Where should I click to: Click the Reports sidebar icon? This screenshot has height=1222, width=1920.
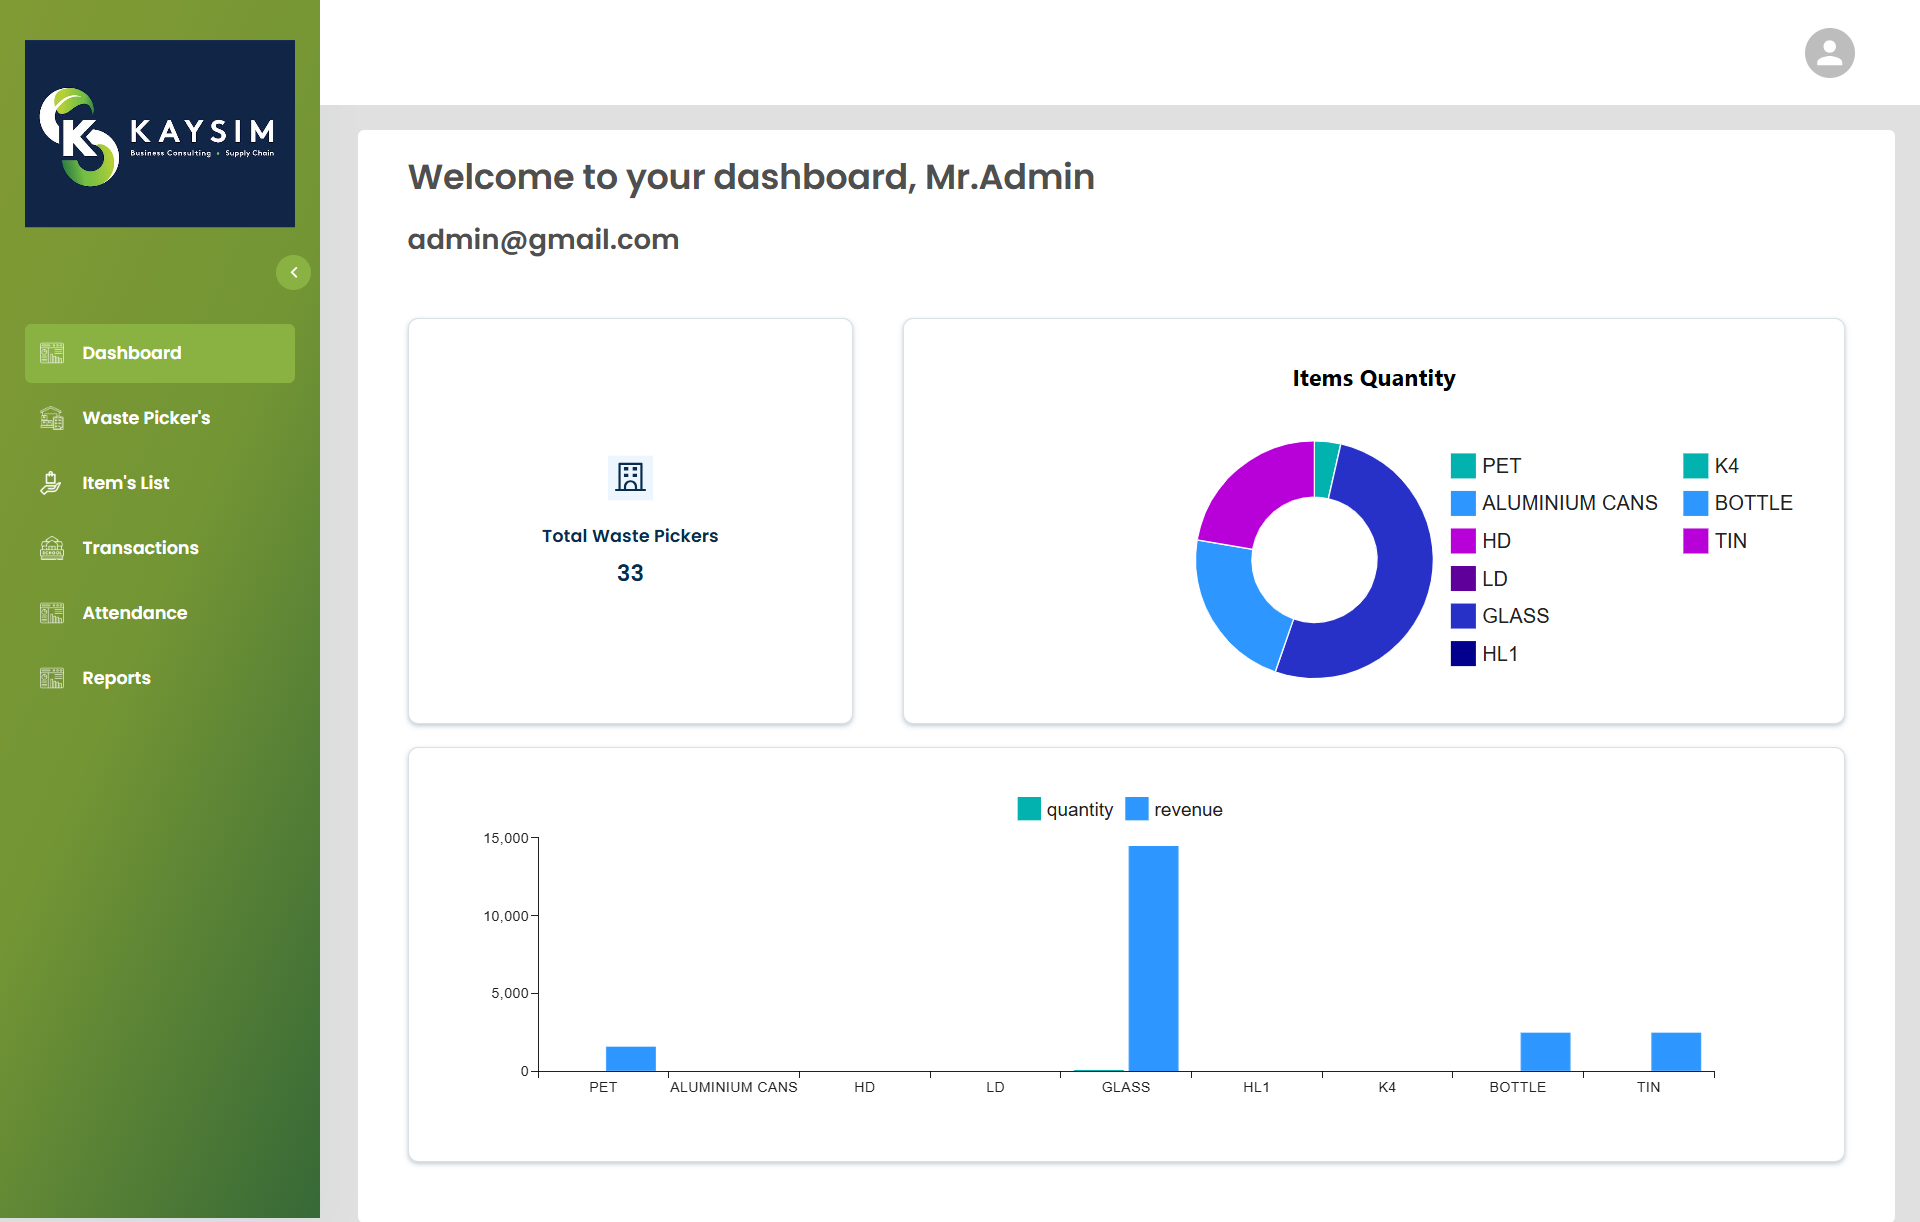[52, 678]
